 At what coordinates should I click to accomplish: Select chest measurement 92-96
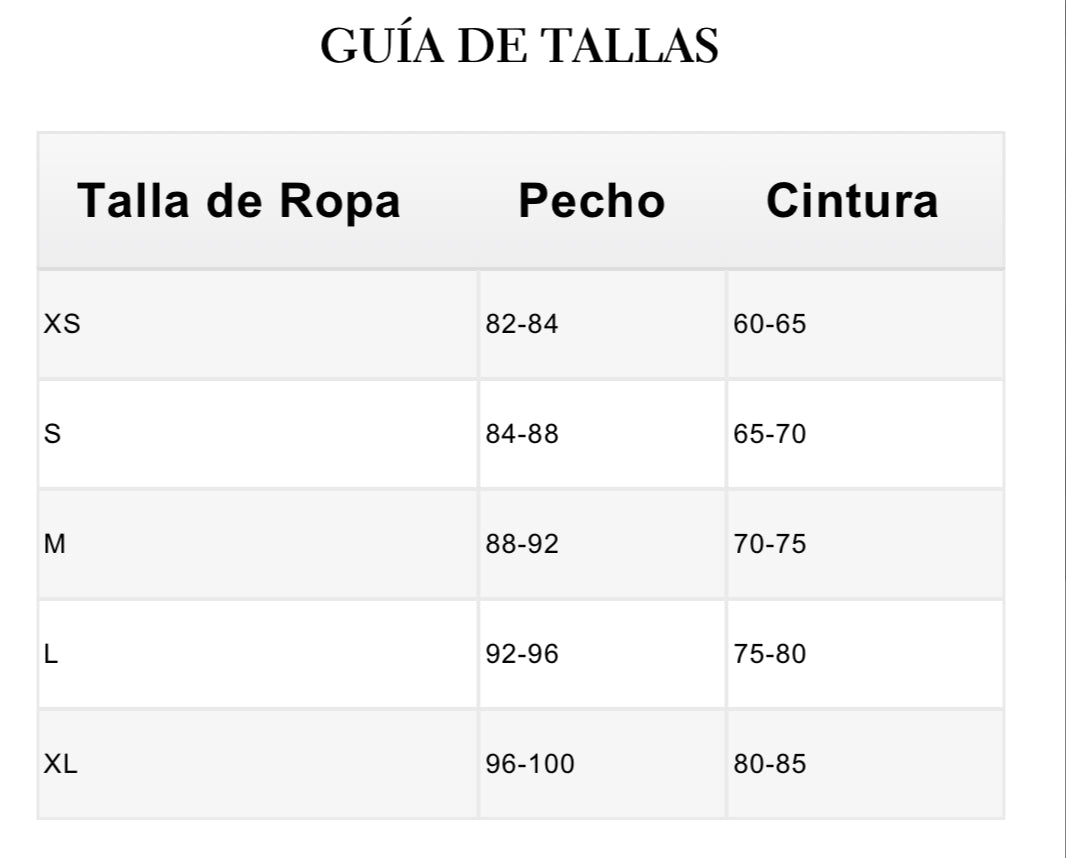pyautogui.click(x=522, y=655)
